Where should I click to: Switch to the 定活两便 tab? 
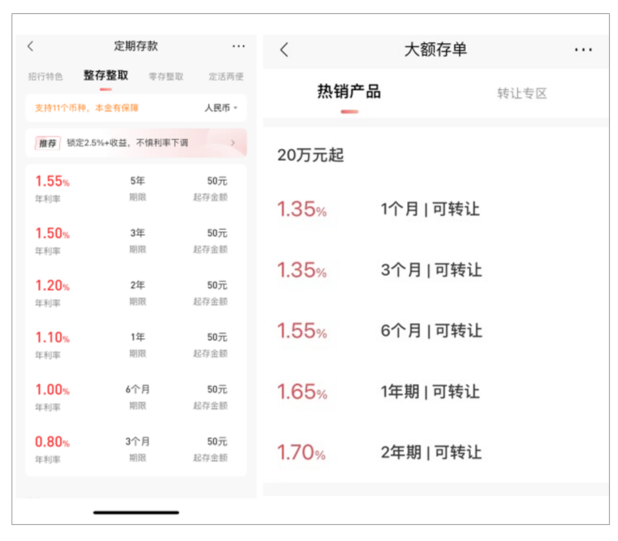point(225,76)
